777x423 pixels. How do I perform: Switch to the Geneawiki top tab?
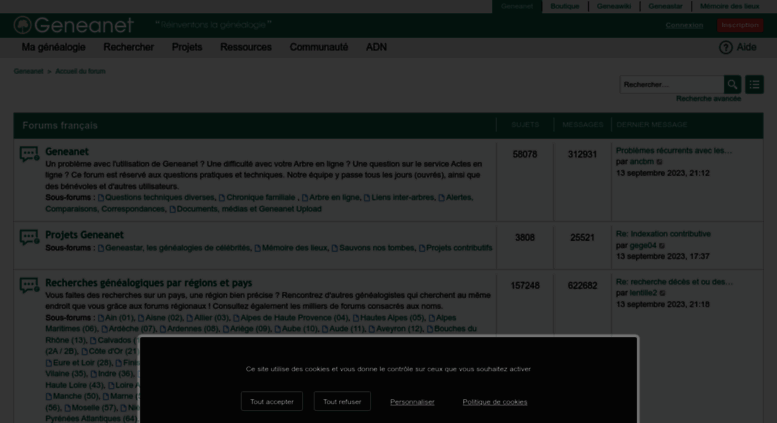point(613,6)
